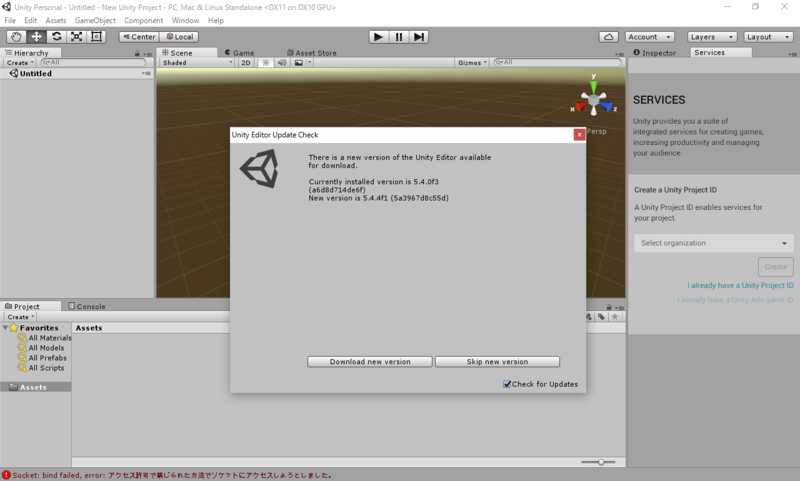Select All Materials favorite
The width and height of the screenshot is (800, 481).
tap(44, 338)
